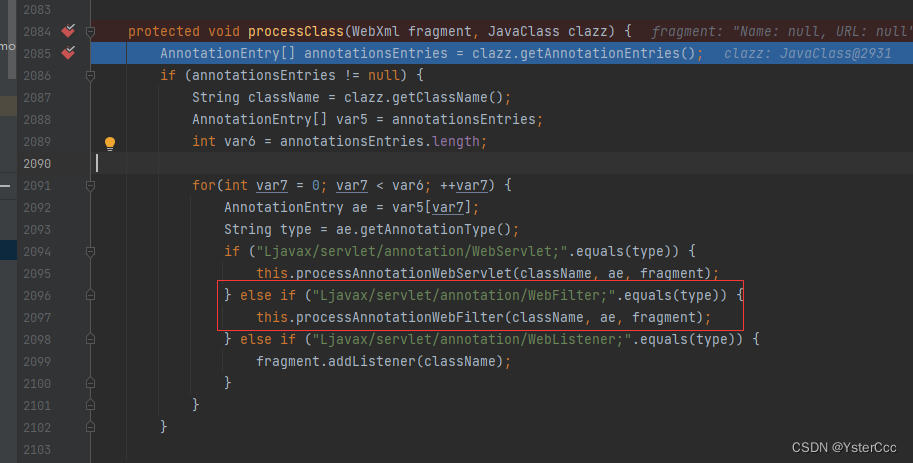This screenshot has height=463, width=913.
Task: Click the "Ljavax/servlet/annotation/WebFilter;" string
Action: pos(464,295)
